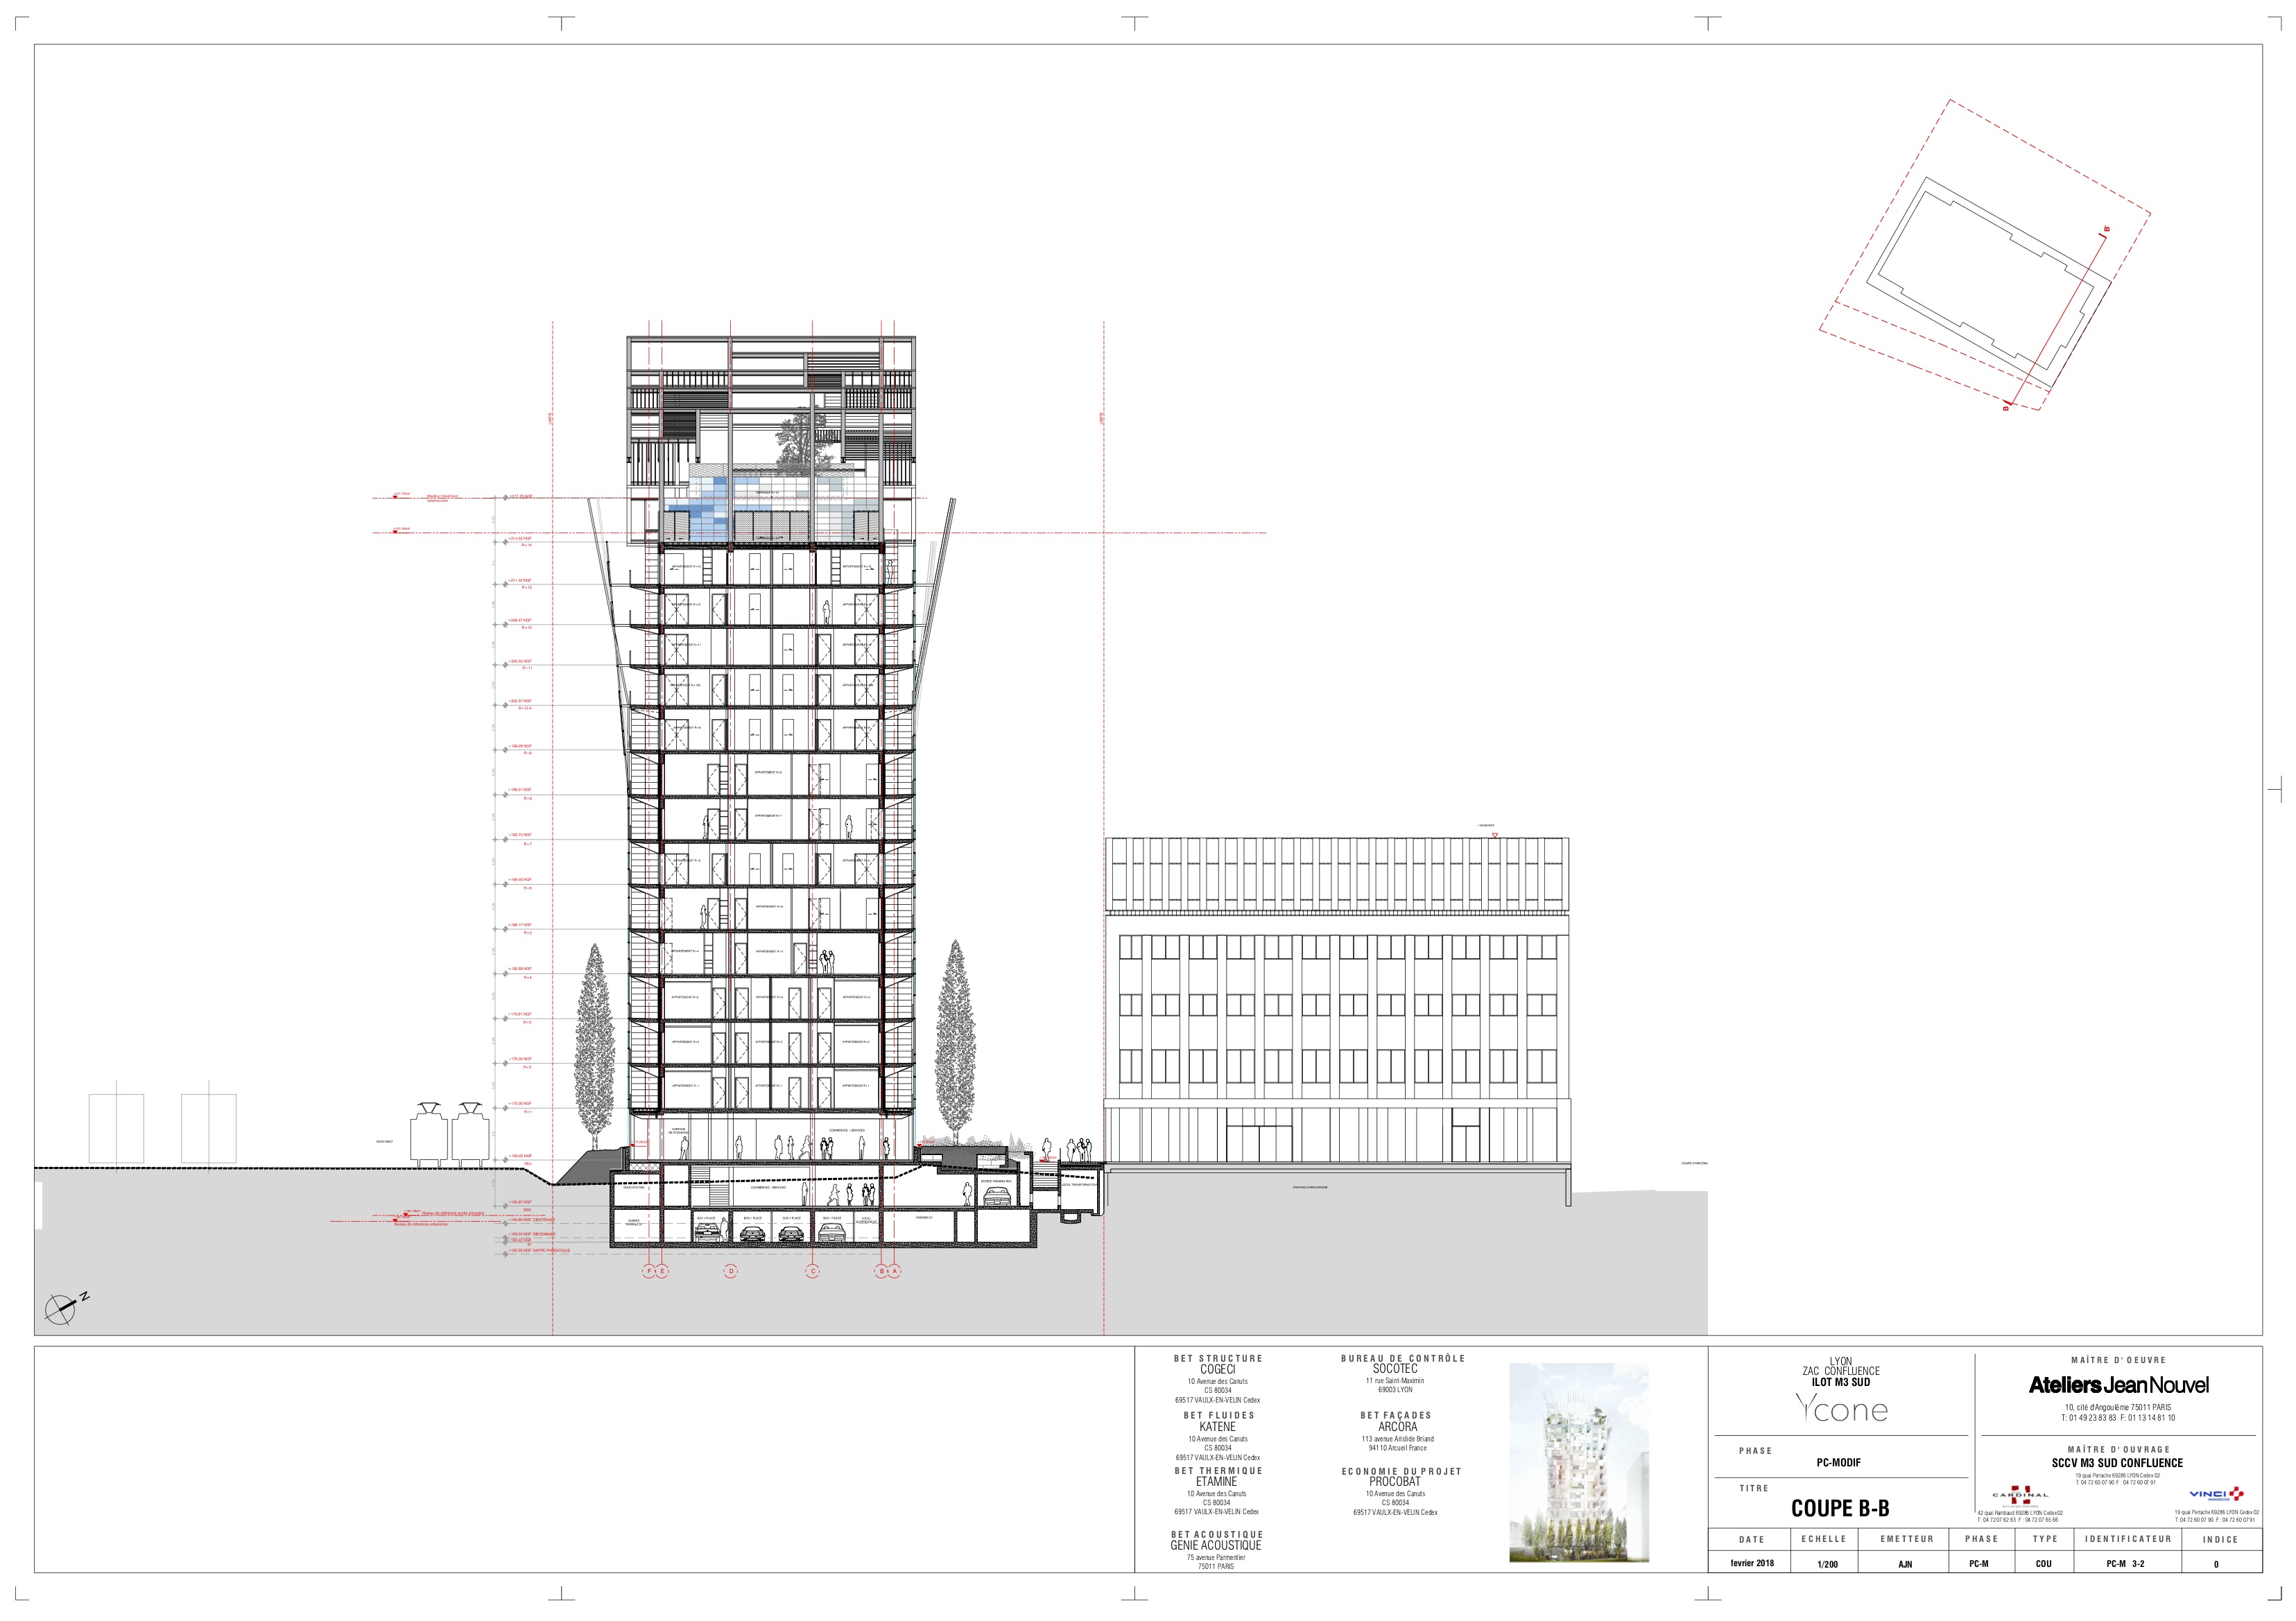Click the Vinci Immobilier logo

click(x=2216, y=1494)
